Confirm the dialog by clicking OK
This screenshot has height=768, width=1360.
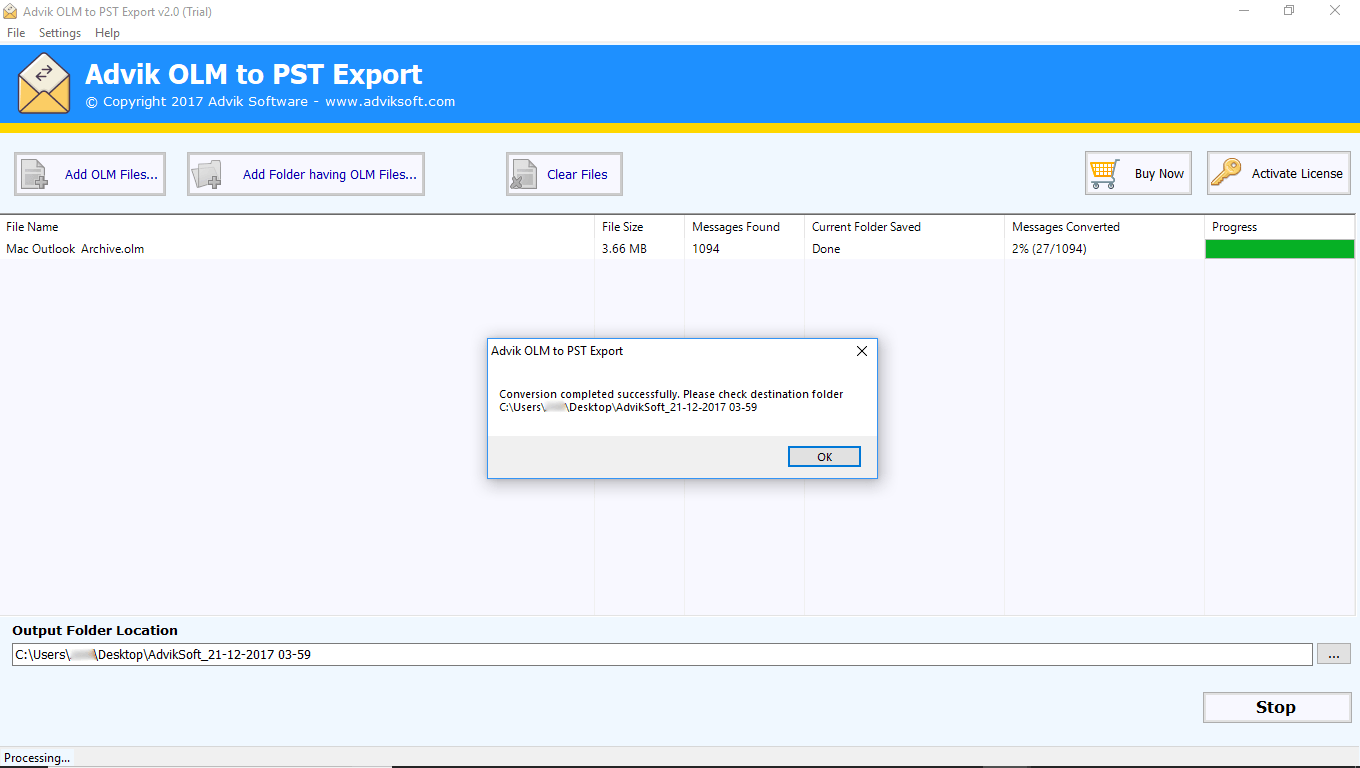coord(824,456)
